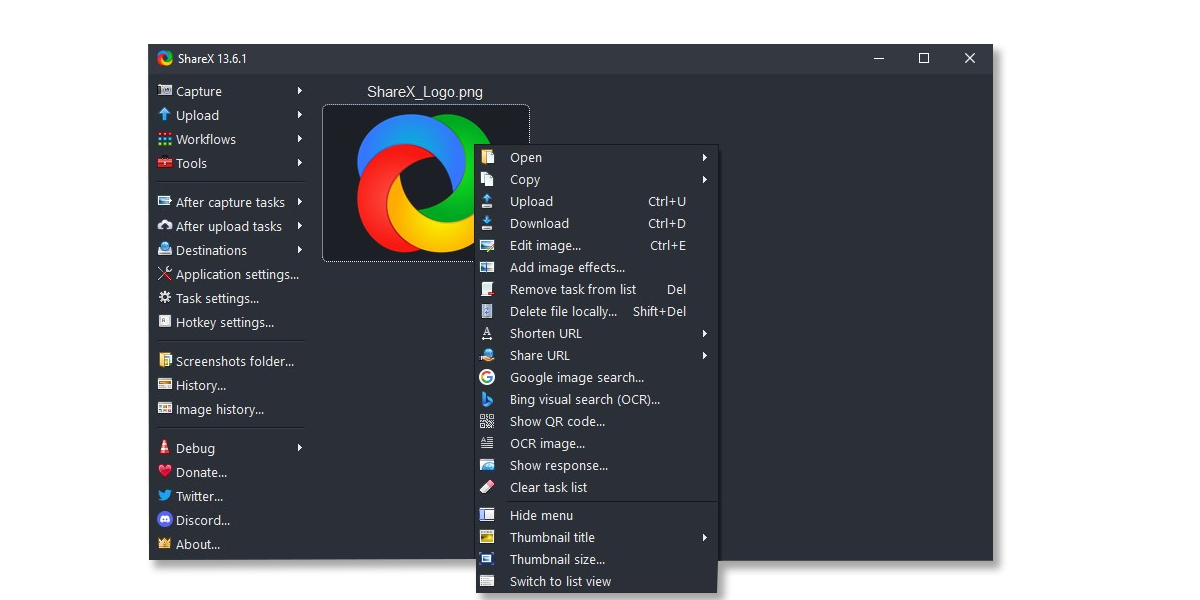Click the Screenshots folder icon

[165, 361]
